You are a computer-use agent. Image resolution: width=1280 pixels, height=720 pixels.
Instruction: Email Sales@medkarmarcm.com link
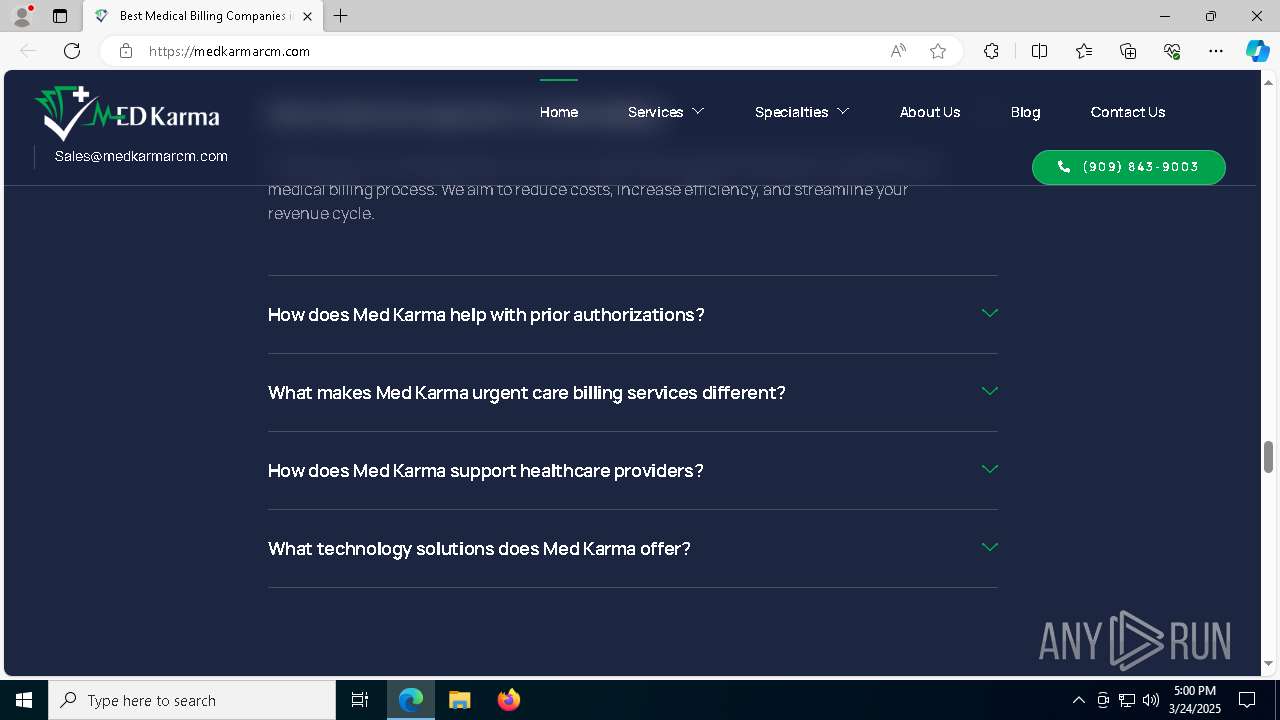(141, 156)
